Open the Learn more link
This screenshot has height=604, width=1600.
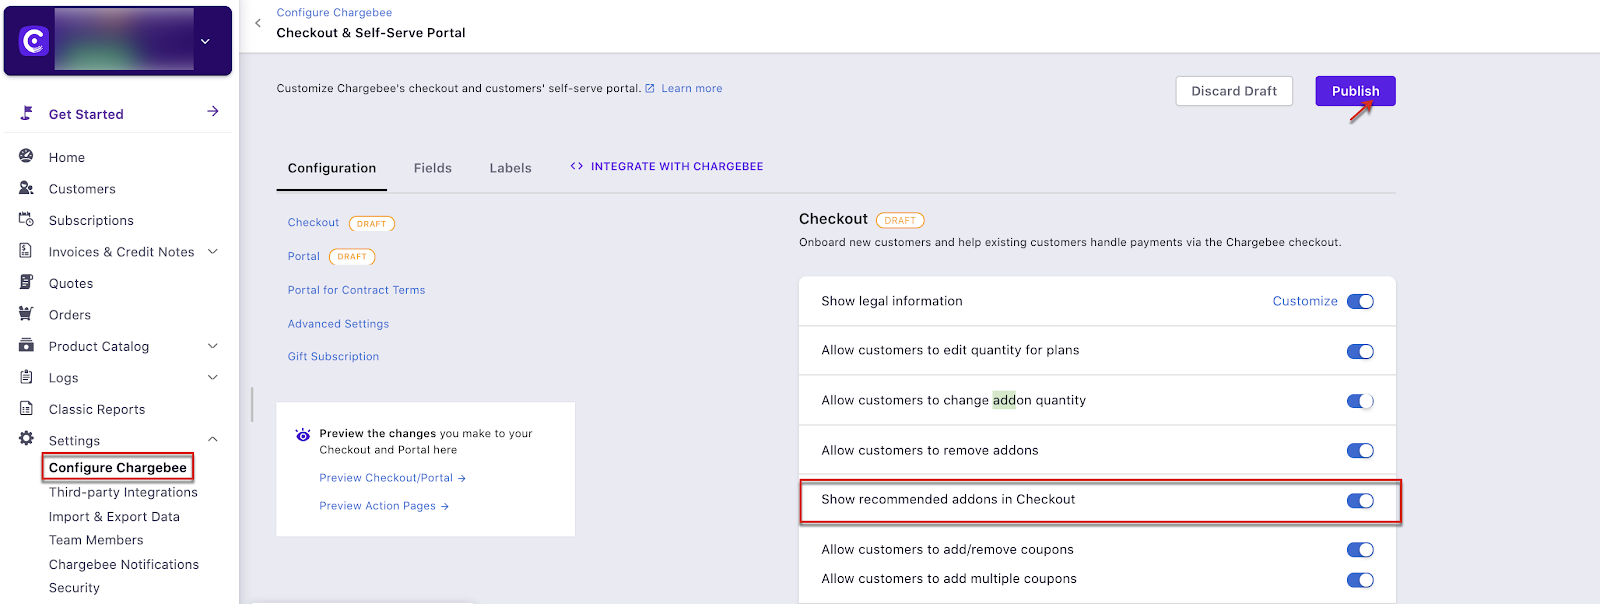pyautogui.click(x=692, y=88)
